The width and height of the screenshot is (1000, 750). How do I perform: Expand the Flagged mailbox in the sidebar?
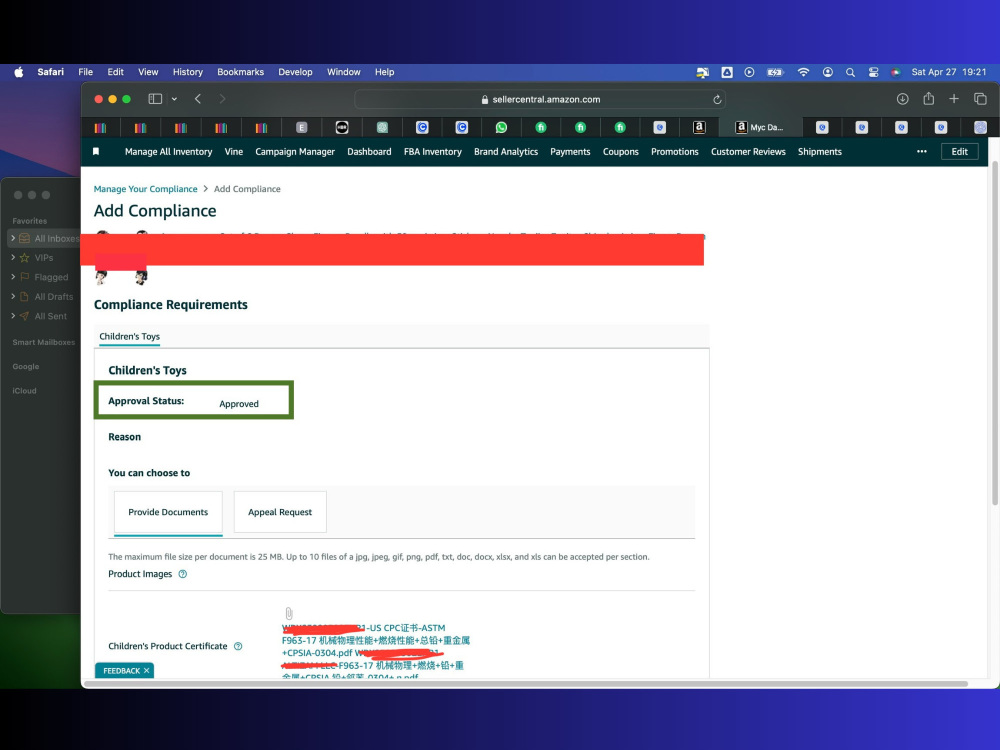[14, 277]
